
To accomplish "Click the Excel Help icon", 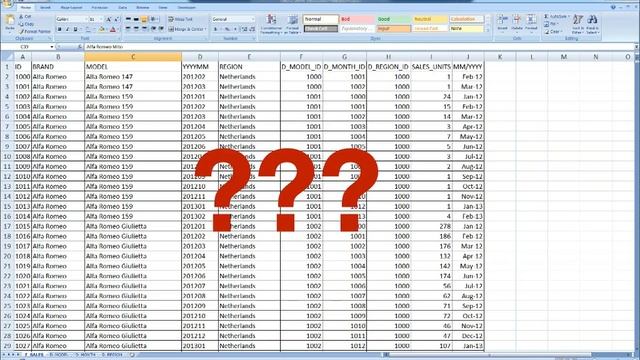I will click(613, 7).
